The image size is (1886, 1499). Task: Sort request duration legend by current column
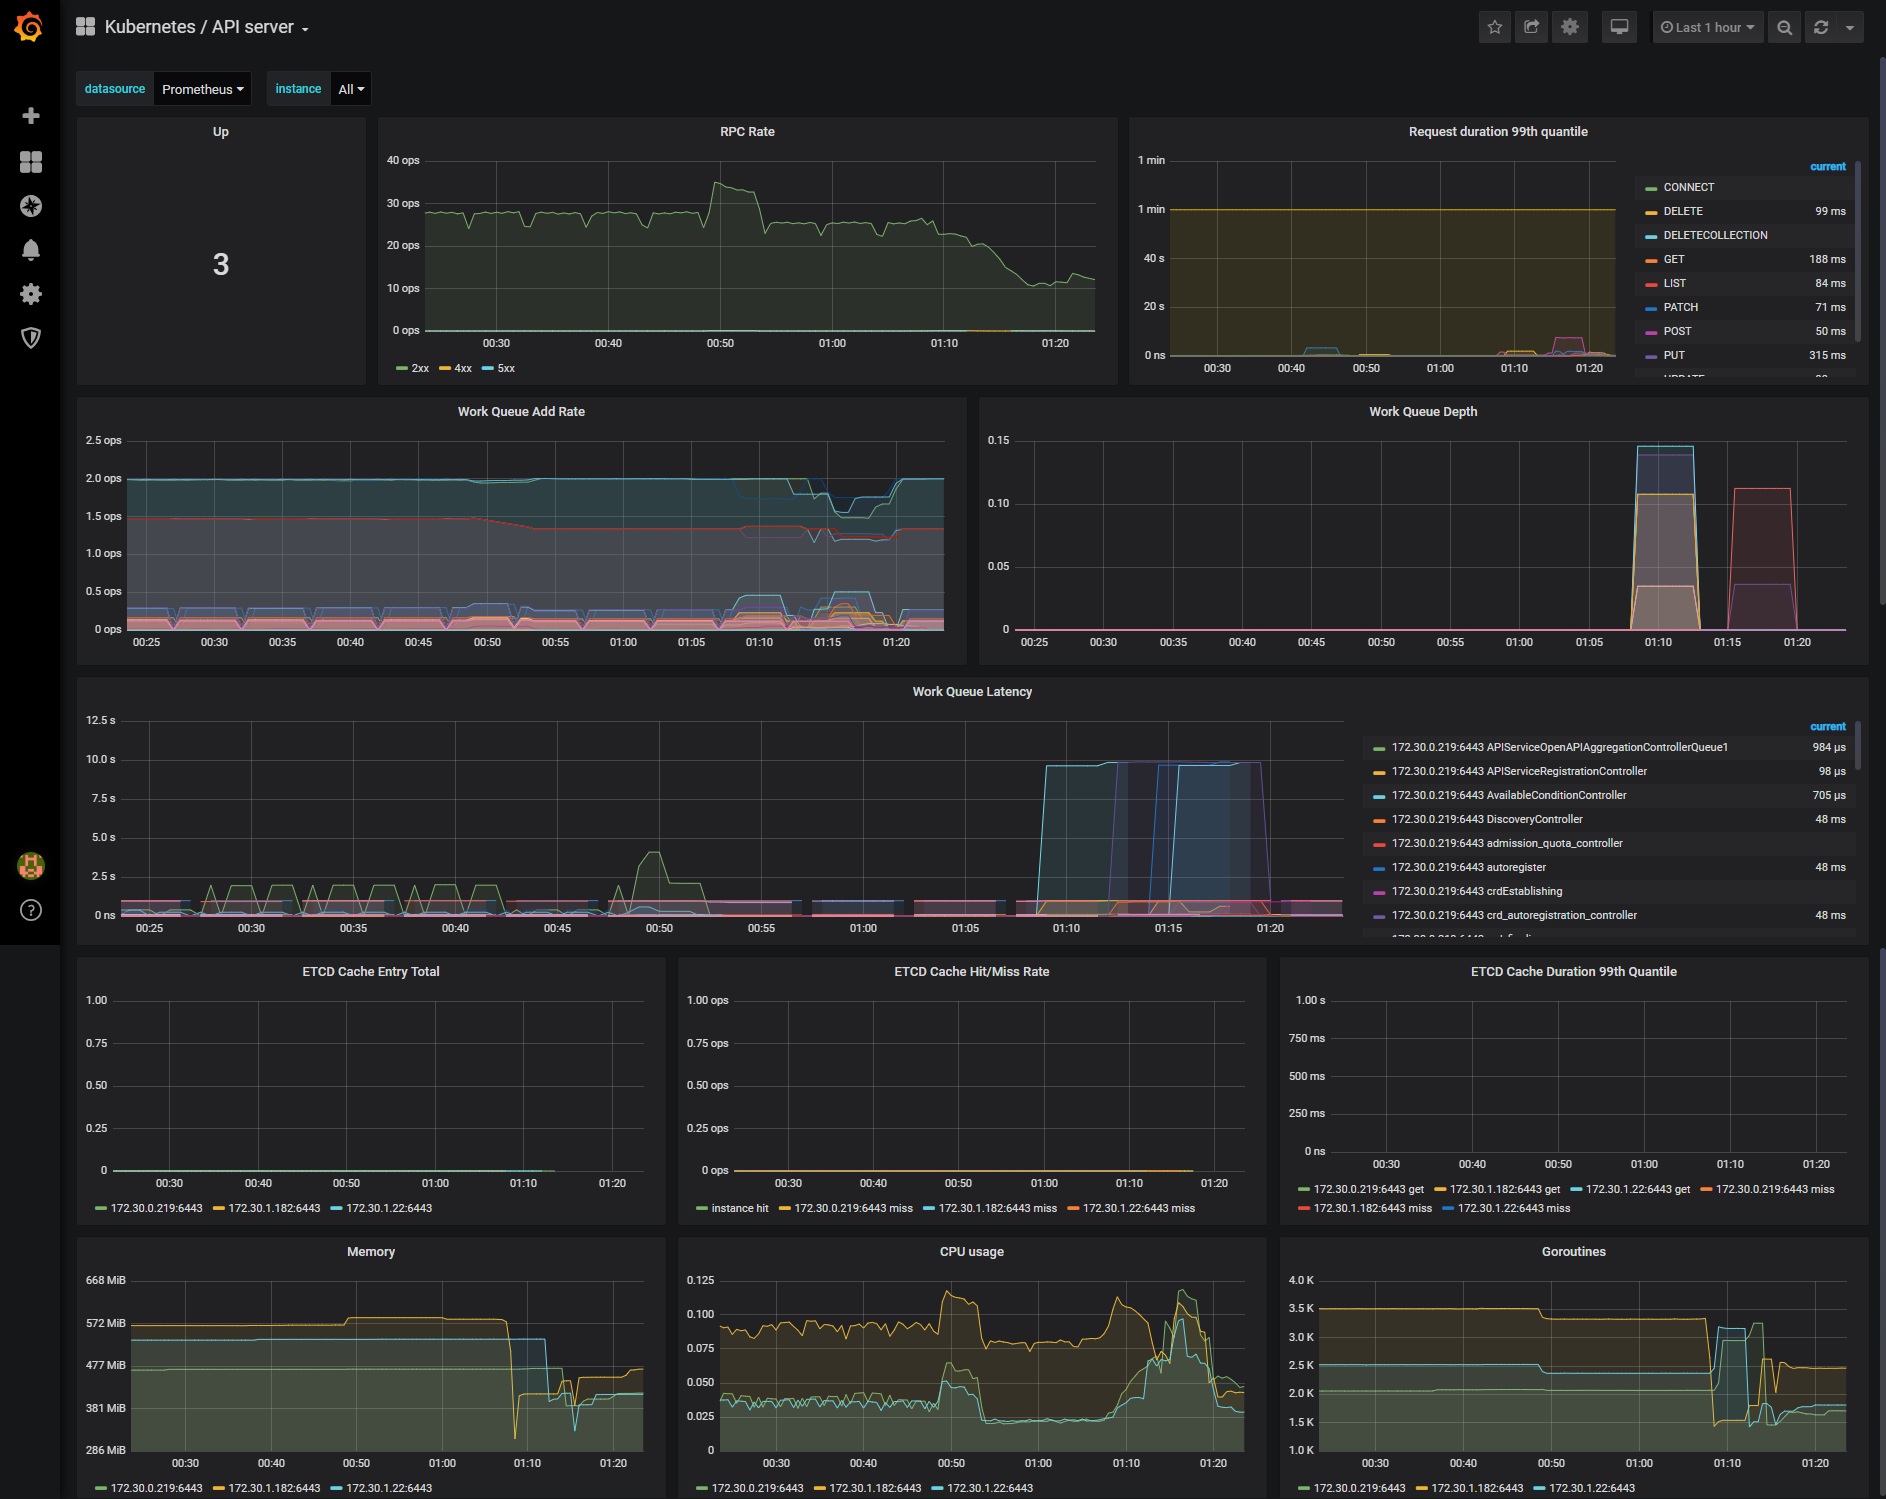tap(1828, 167)
